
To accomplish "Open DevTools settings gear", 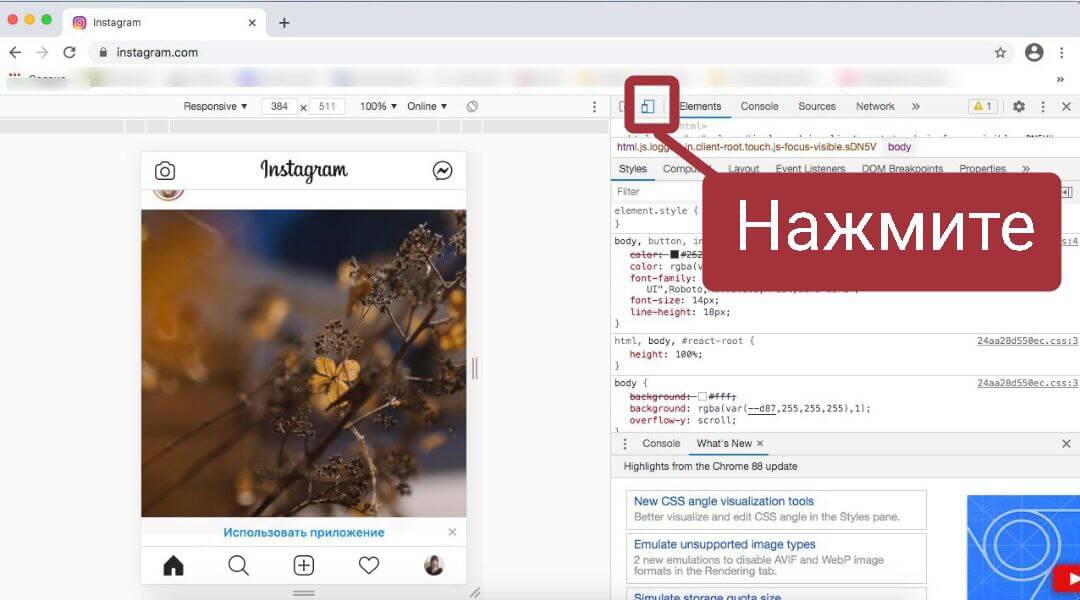I will pyautogui.click(x=1019, y=106).
